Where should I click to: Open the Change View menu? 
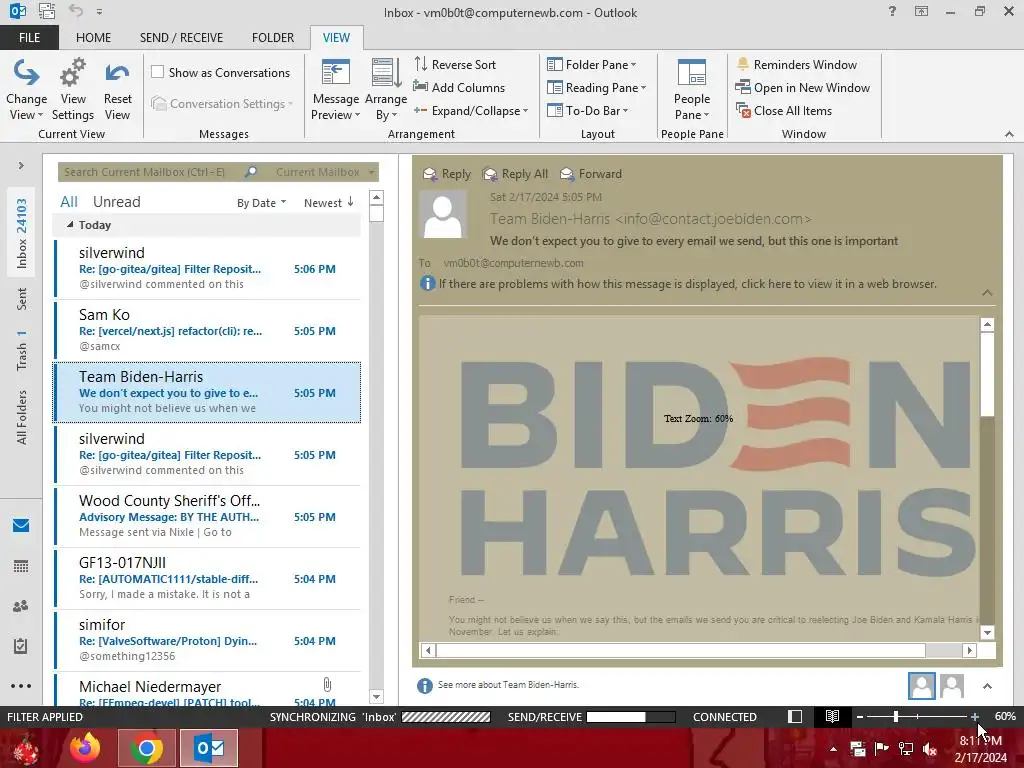[26, 90]
